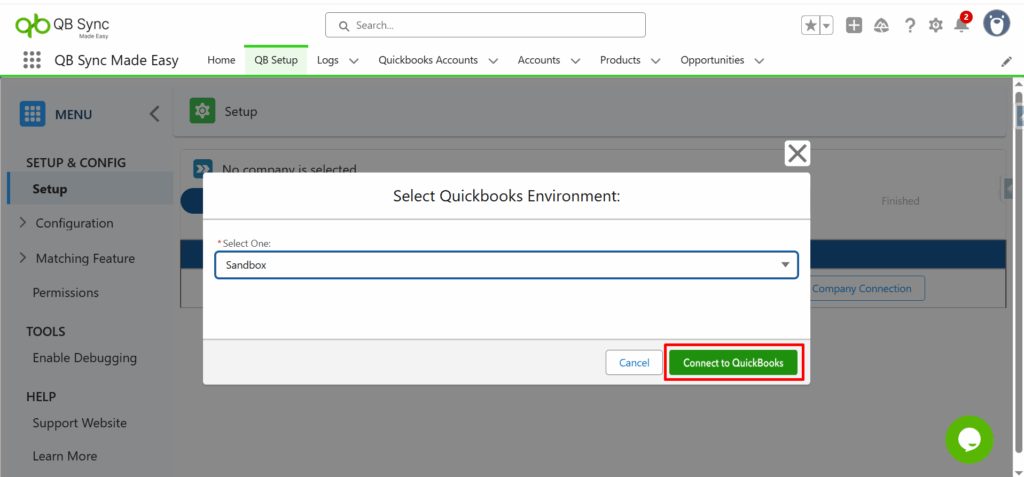Cancel the environment selection dialog
Image resolution: width=1024 pixels, height=477 pixels.
tap(634, 362)
